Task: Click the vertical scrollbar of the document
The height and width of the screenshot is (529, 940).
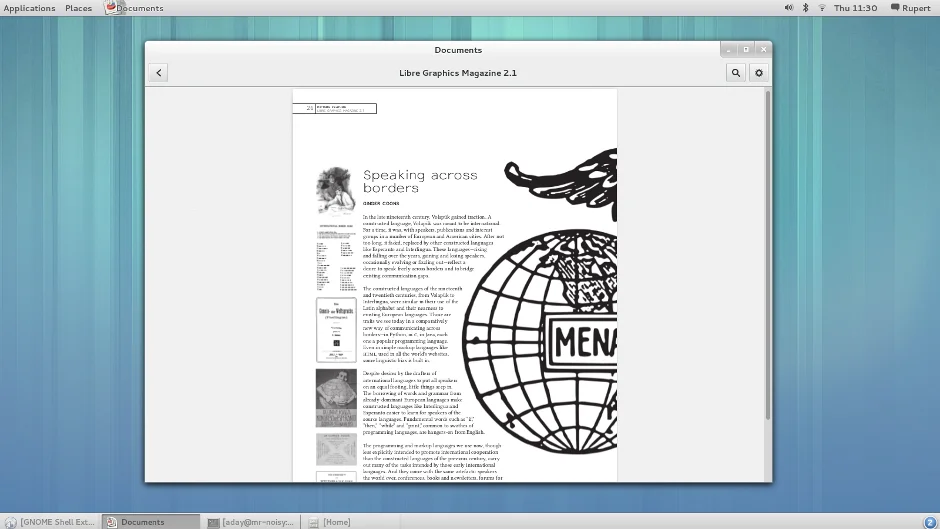Action: [x=768, y=250]
